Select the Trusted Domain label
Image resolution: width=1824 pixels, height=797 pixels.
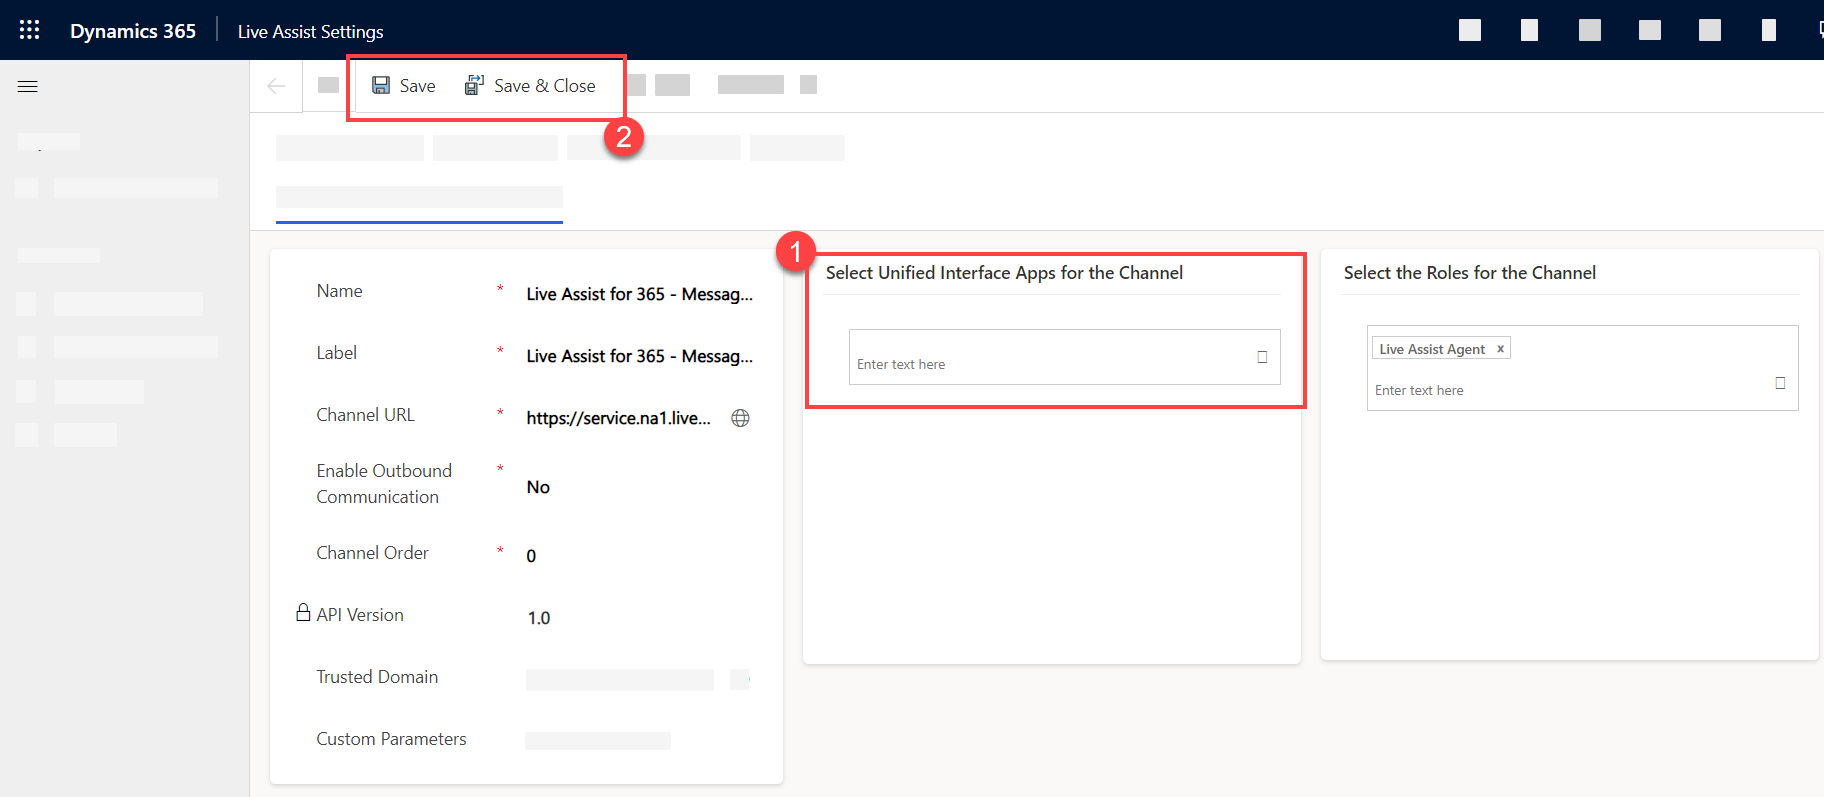coord(377,677)
